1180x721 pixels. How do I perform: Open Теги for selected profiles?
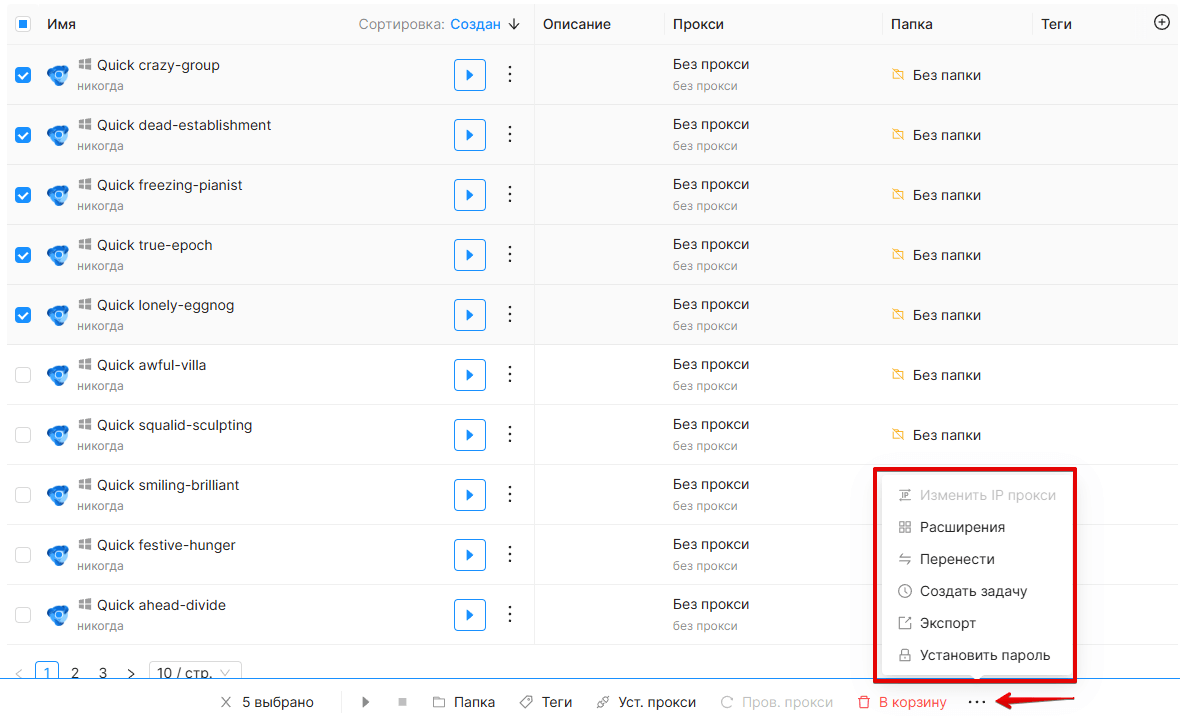pyautogui.click(x=546, y=702)
